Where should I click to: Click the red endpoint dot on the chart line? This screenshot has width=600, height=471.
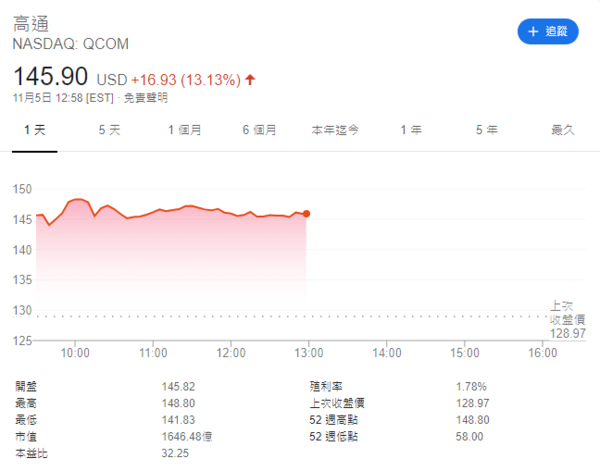[x=306, y=213]
